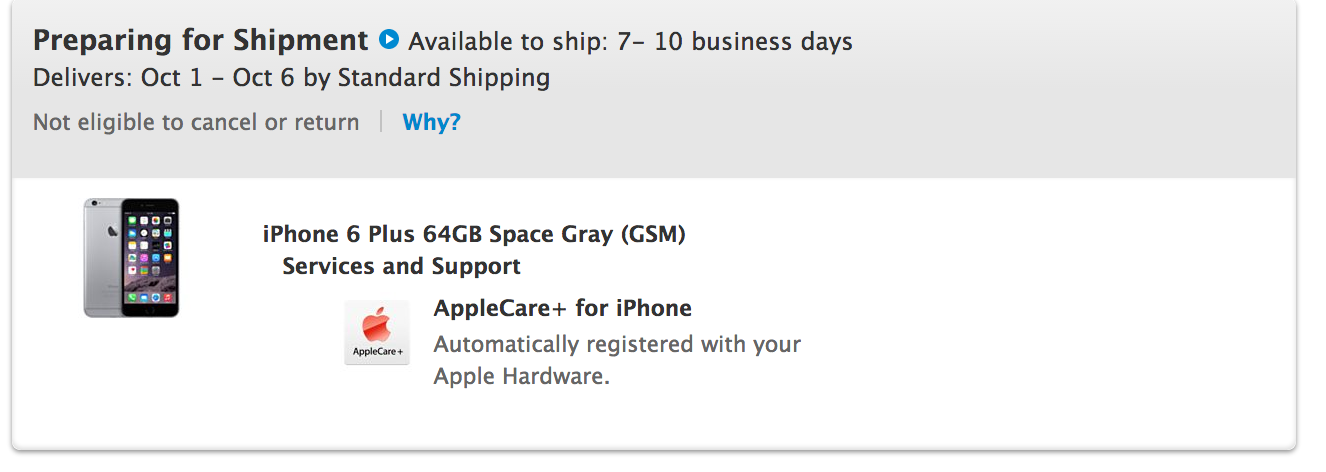Click the front-facing iPhone screen in the product image
The width and height of the screenshot is (1326, 472).
pyautogui.click(x=148, y=257)
